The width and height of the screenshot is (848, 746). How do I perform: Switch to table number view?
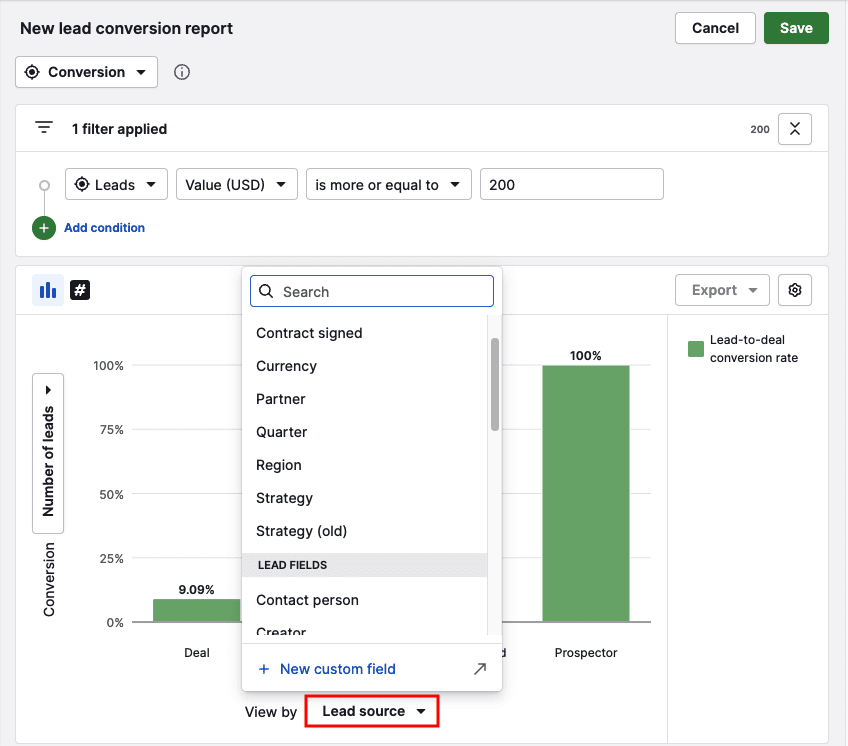coord(80,290)
